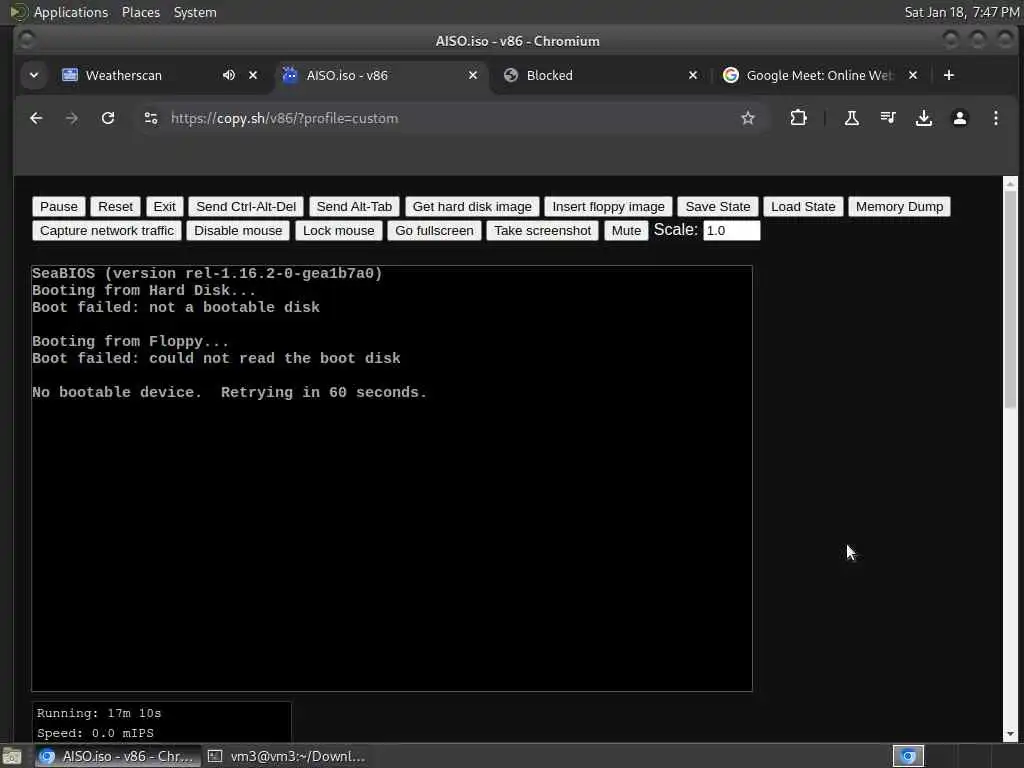Open Chrome Labs flask icon
The width and height of the screenshot is (1024, 768).
[x=852, y=118]
